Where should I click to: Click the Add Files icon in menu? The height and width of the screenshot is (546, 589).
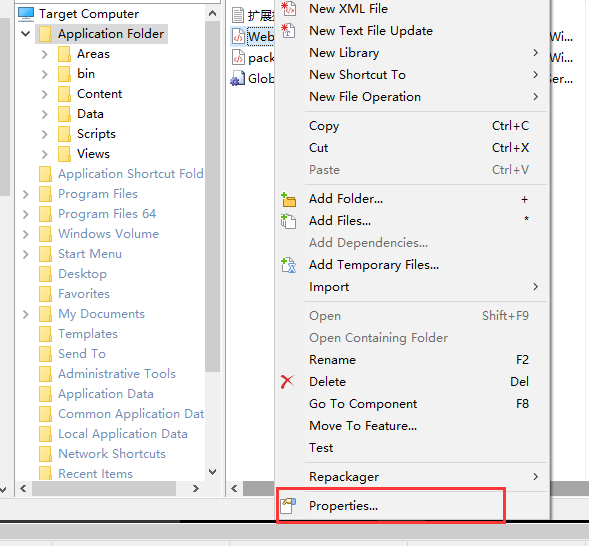point(288,221)
